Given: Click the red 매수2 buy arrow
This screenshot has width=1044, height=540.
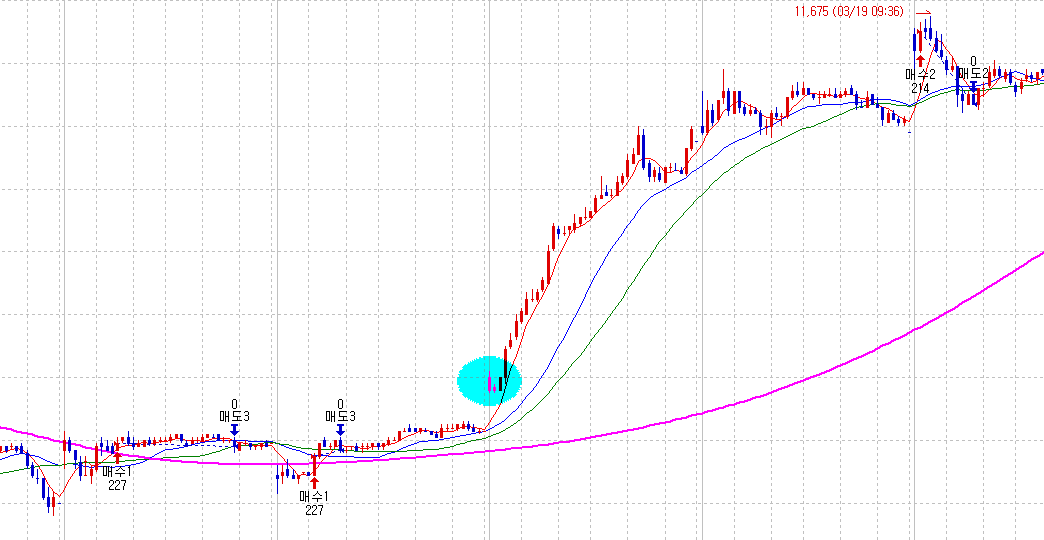Looking at the screenshot, I should point(919,60).
